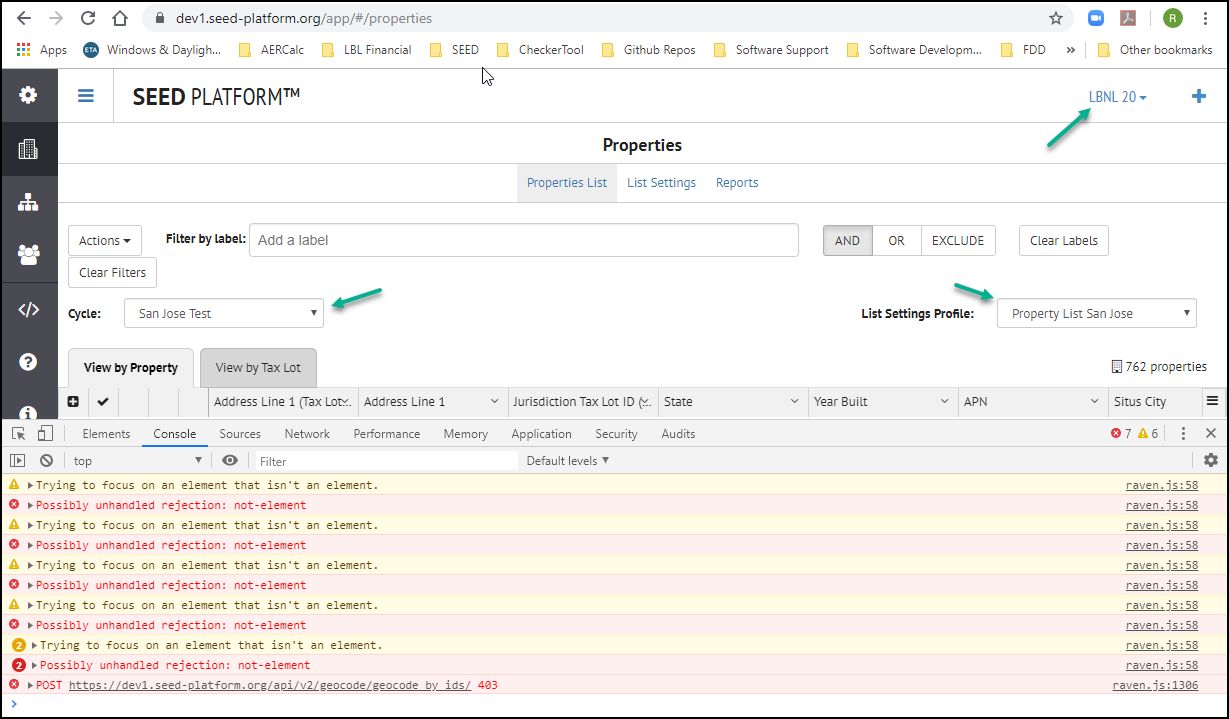Open the List Settings Profile dropdown
The height and width of the screenshot is (719, 1229).
pos(1096,312)
